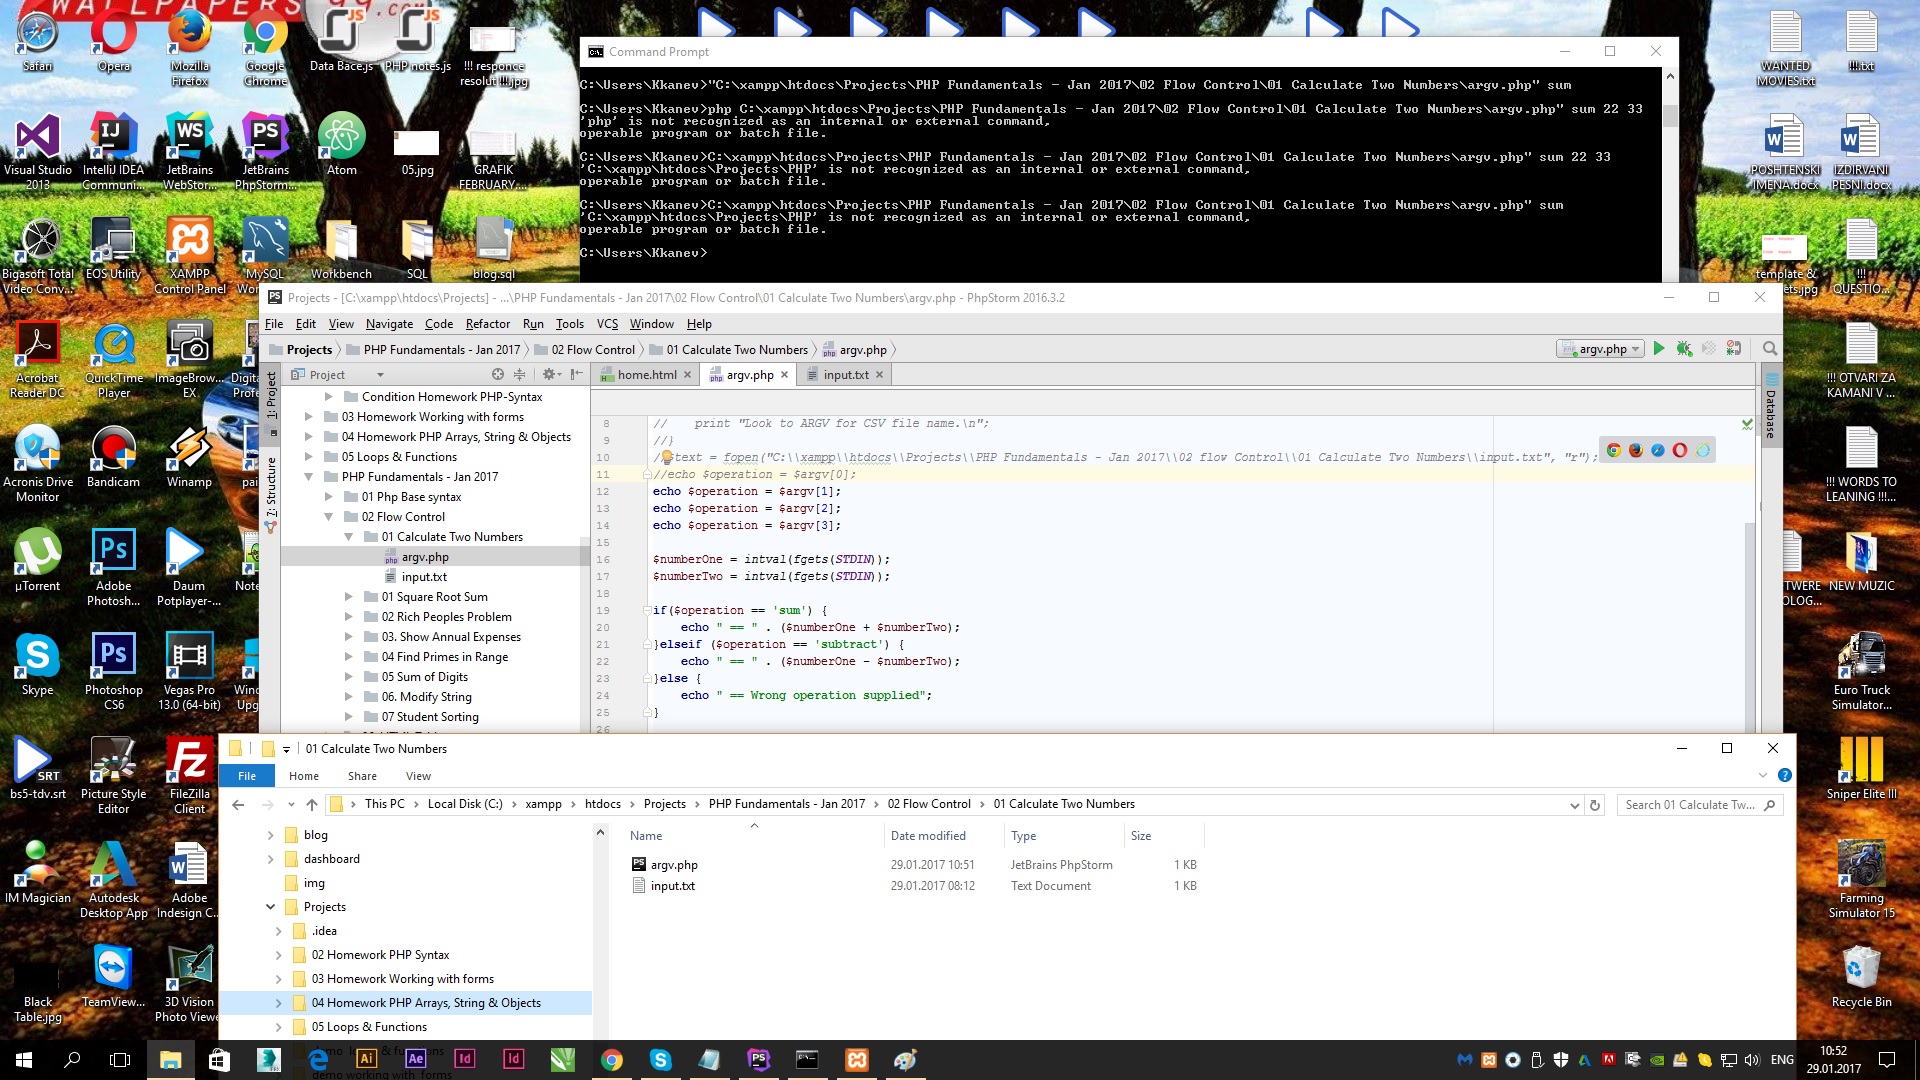Refresh the Explorer address bar location
Viewport: 1920px width, 1080px height.
(x=1595, y=805)
